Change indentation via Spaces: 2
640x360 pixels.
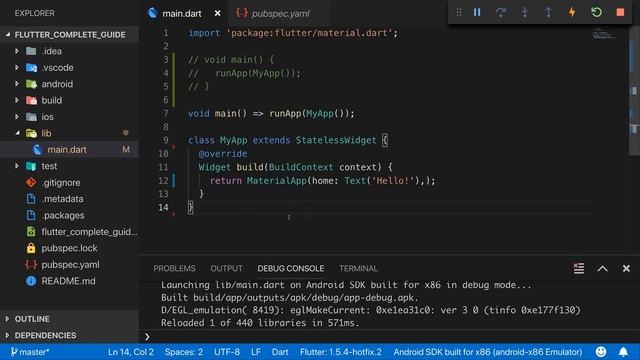(184, 352)
